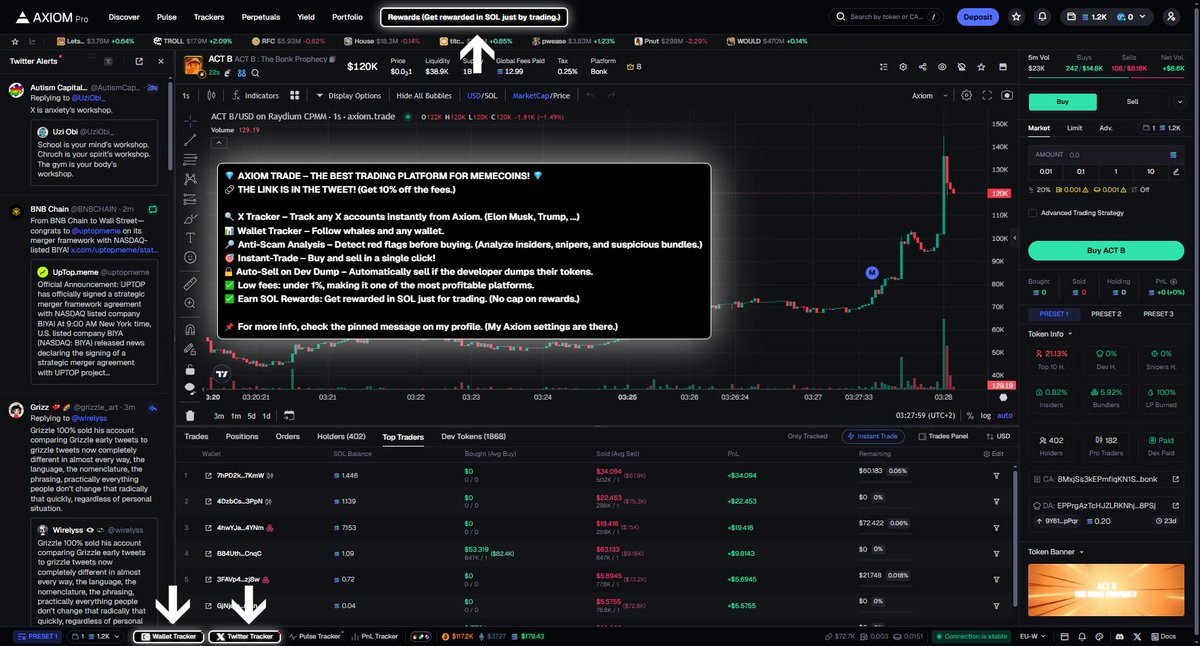
Task: Click the trash icon to remove drawings
Action: [x=190, y=415]
